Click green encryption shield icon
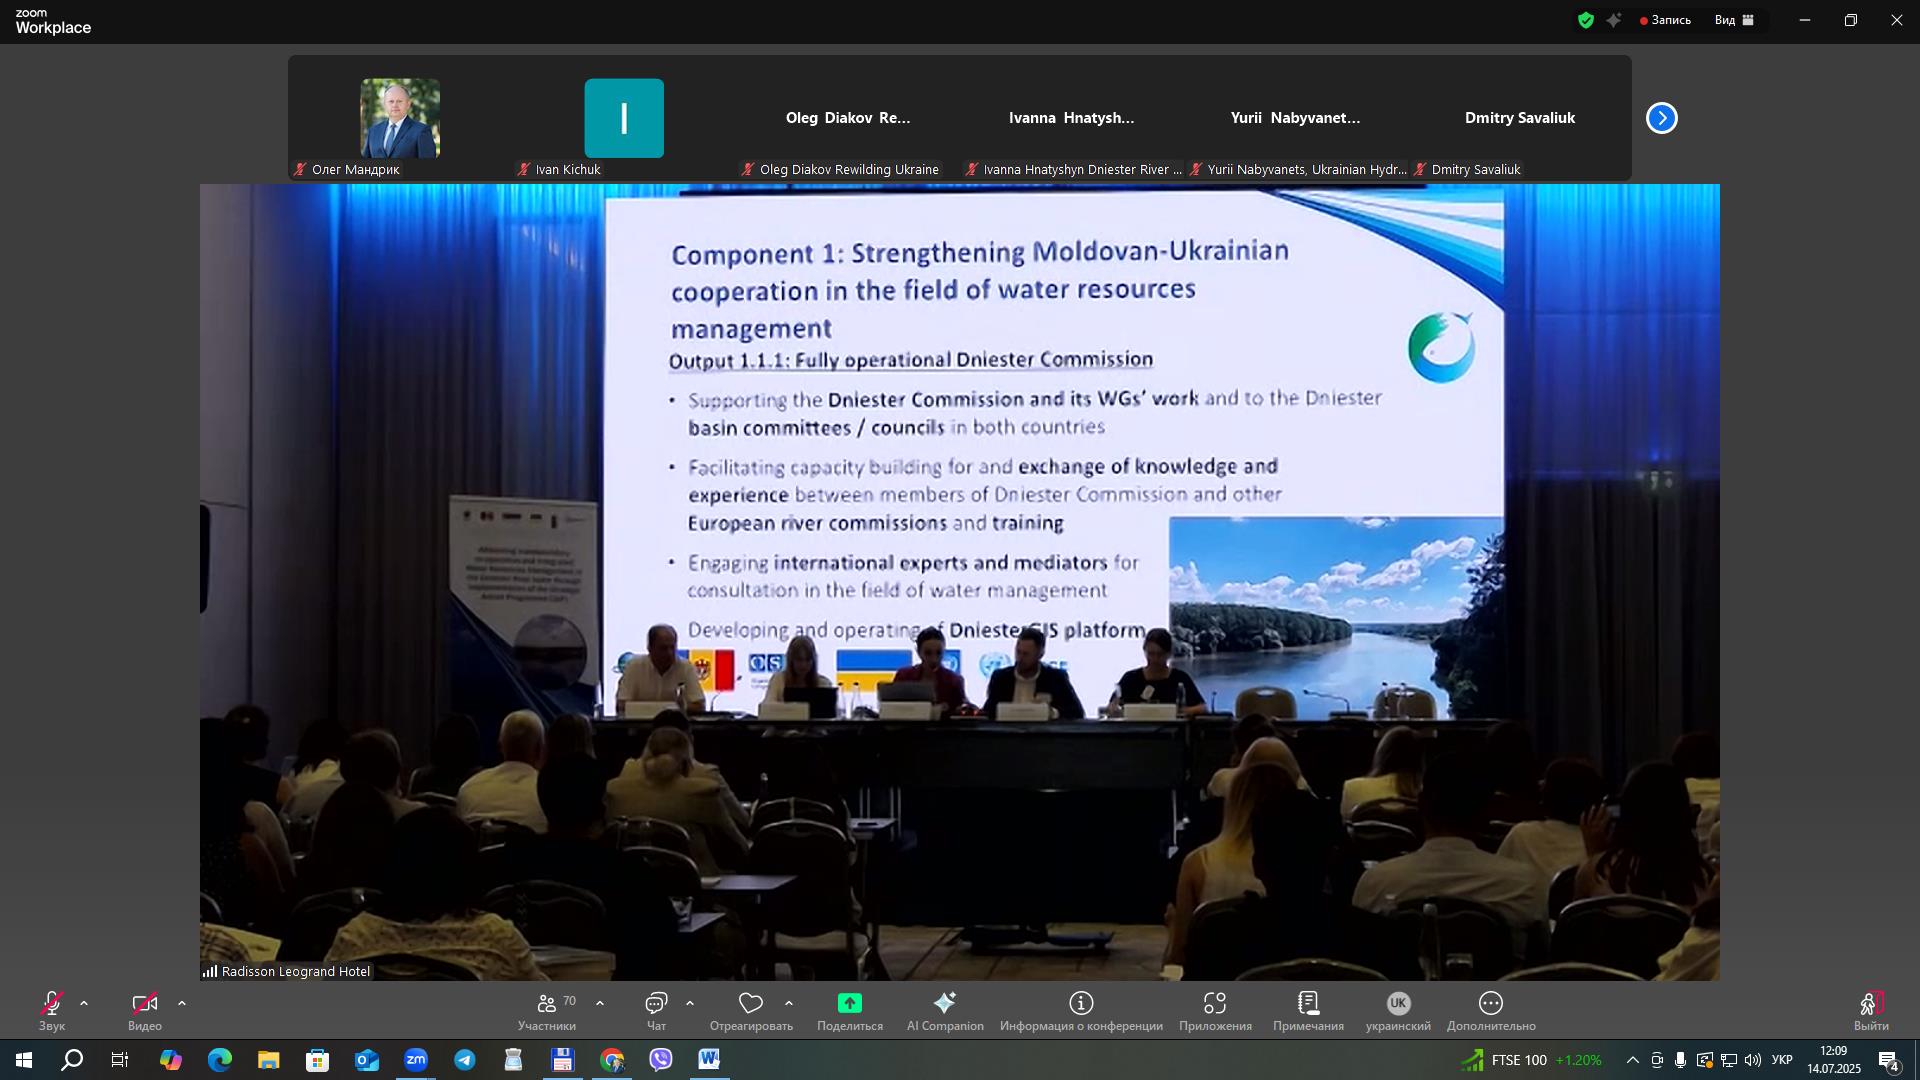 (x=1586, y=20)
